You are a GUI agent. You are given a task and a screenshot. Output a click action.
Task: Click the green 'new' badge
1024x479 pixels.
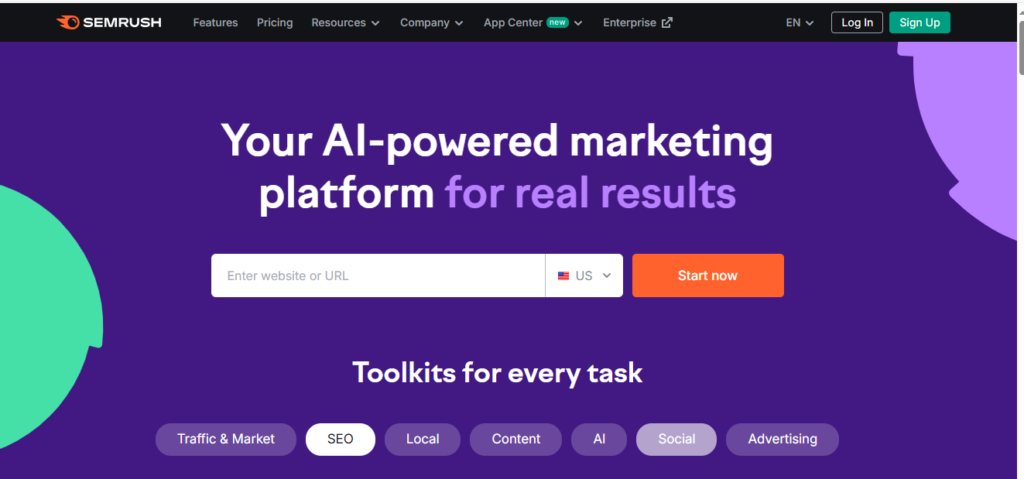[x=557, y=22]
